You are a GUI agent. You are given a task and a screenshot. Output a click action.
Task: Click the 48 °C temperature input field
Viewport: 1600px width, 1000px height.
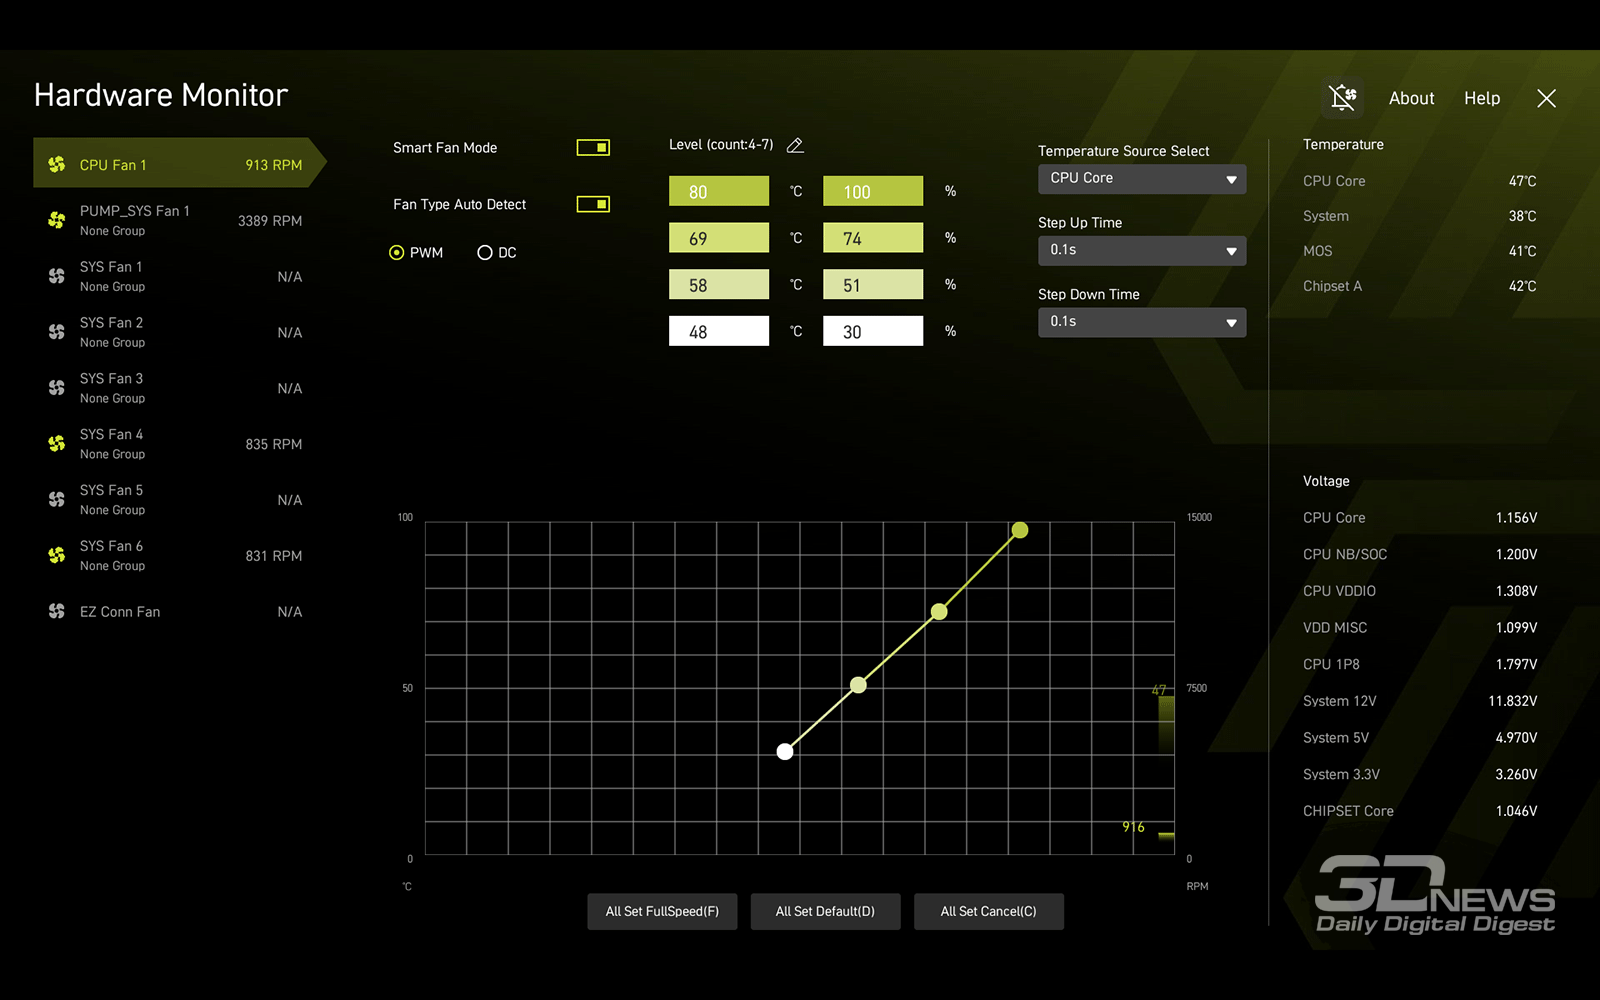pyautogui.click(x=718, y=331)
